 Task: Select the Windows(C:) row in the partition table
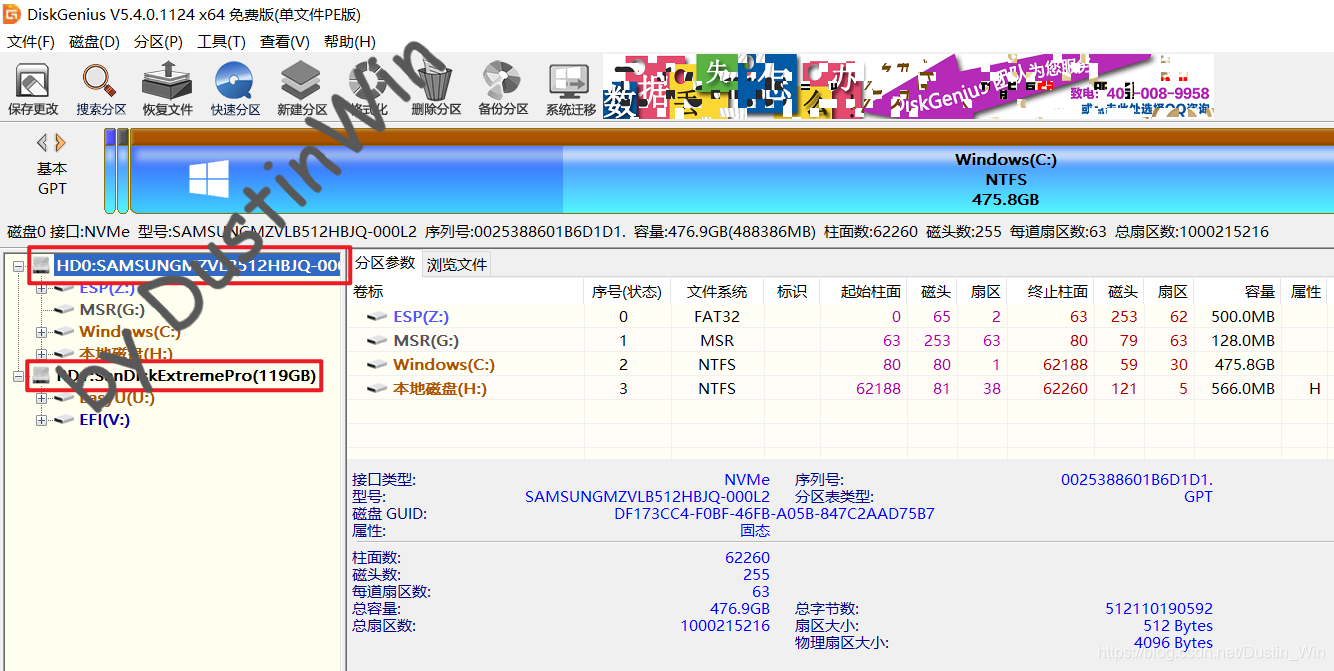[x=840, y=365]
